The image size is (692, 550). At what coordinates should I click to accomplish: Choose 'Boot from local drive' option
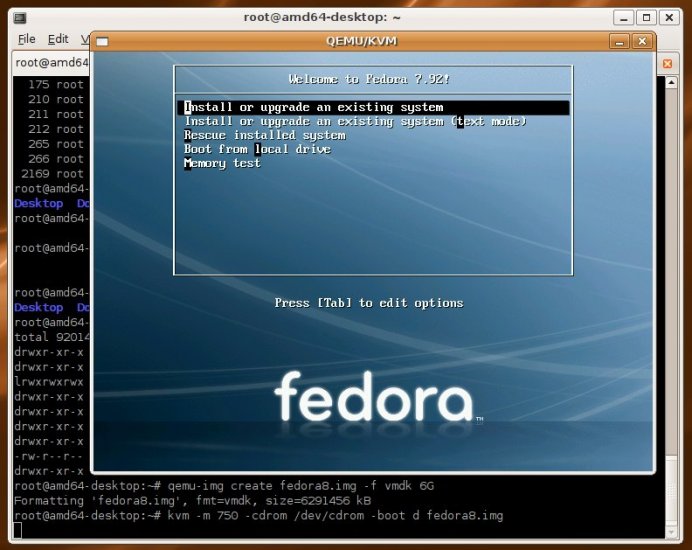(x=257, y=149)
